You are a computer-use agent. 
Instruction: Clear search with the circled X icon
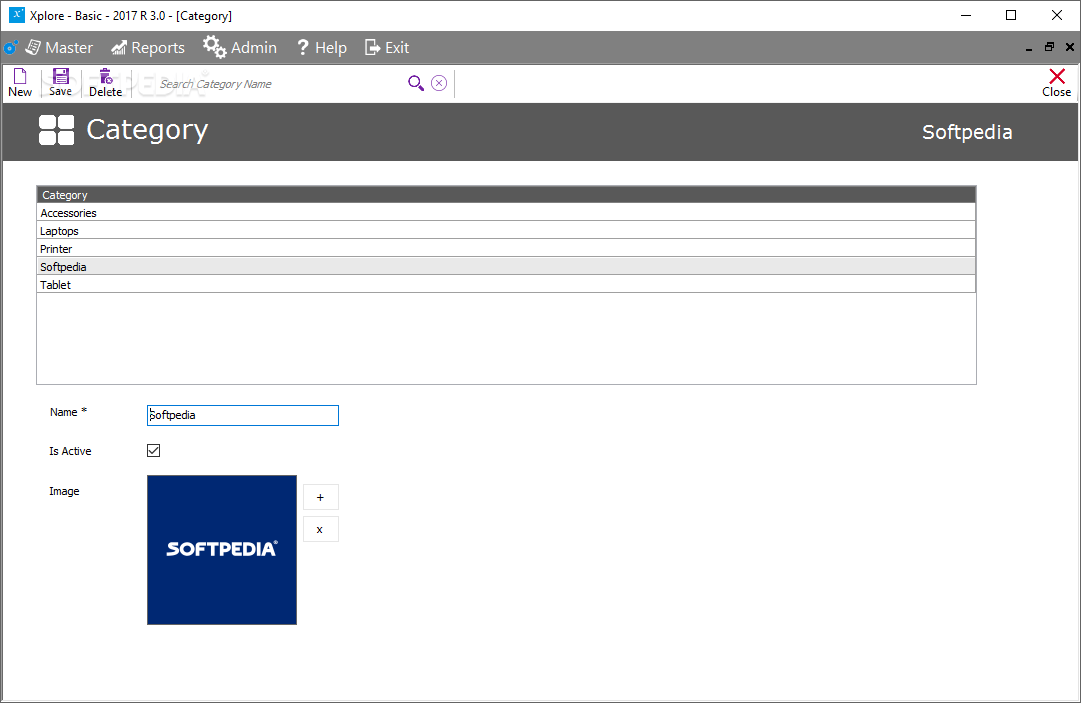click(439, 83)
